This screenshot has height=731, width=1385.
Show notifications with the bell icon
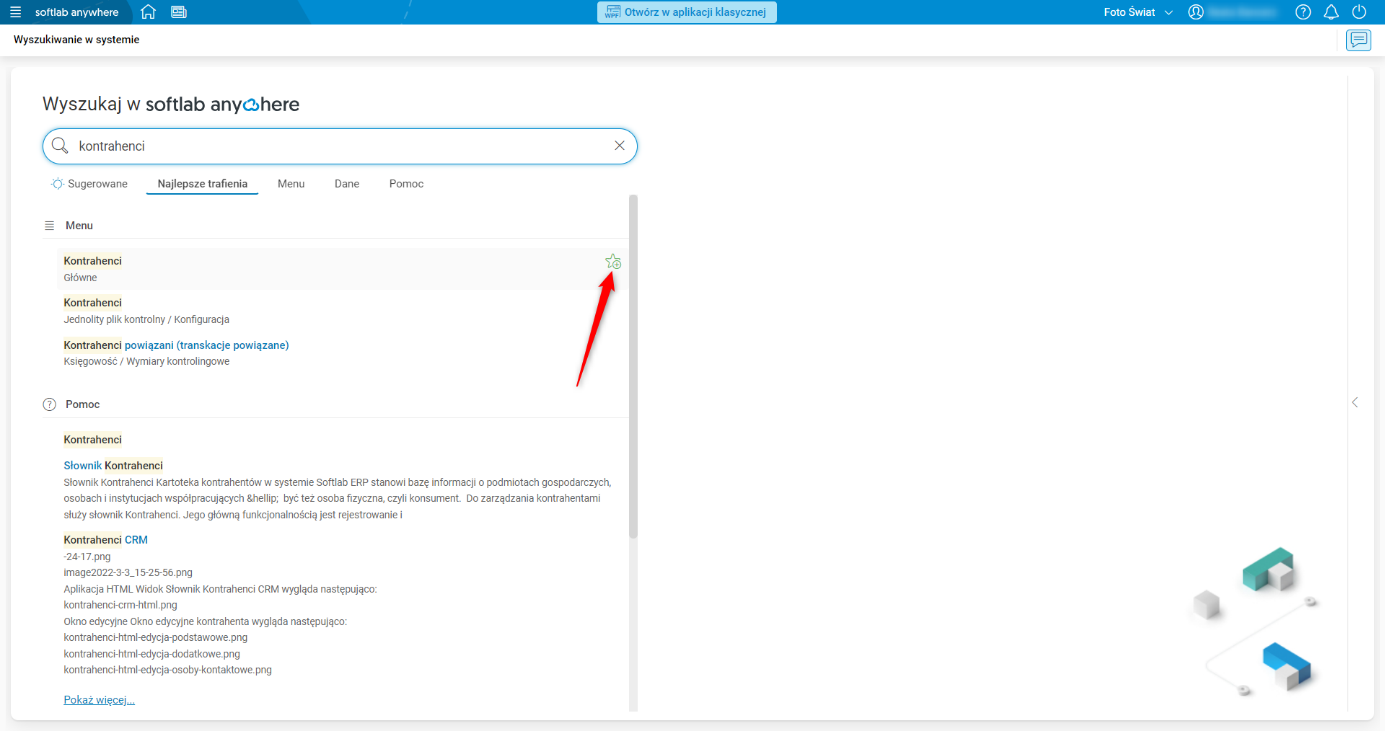pos(1331,12)
